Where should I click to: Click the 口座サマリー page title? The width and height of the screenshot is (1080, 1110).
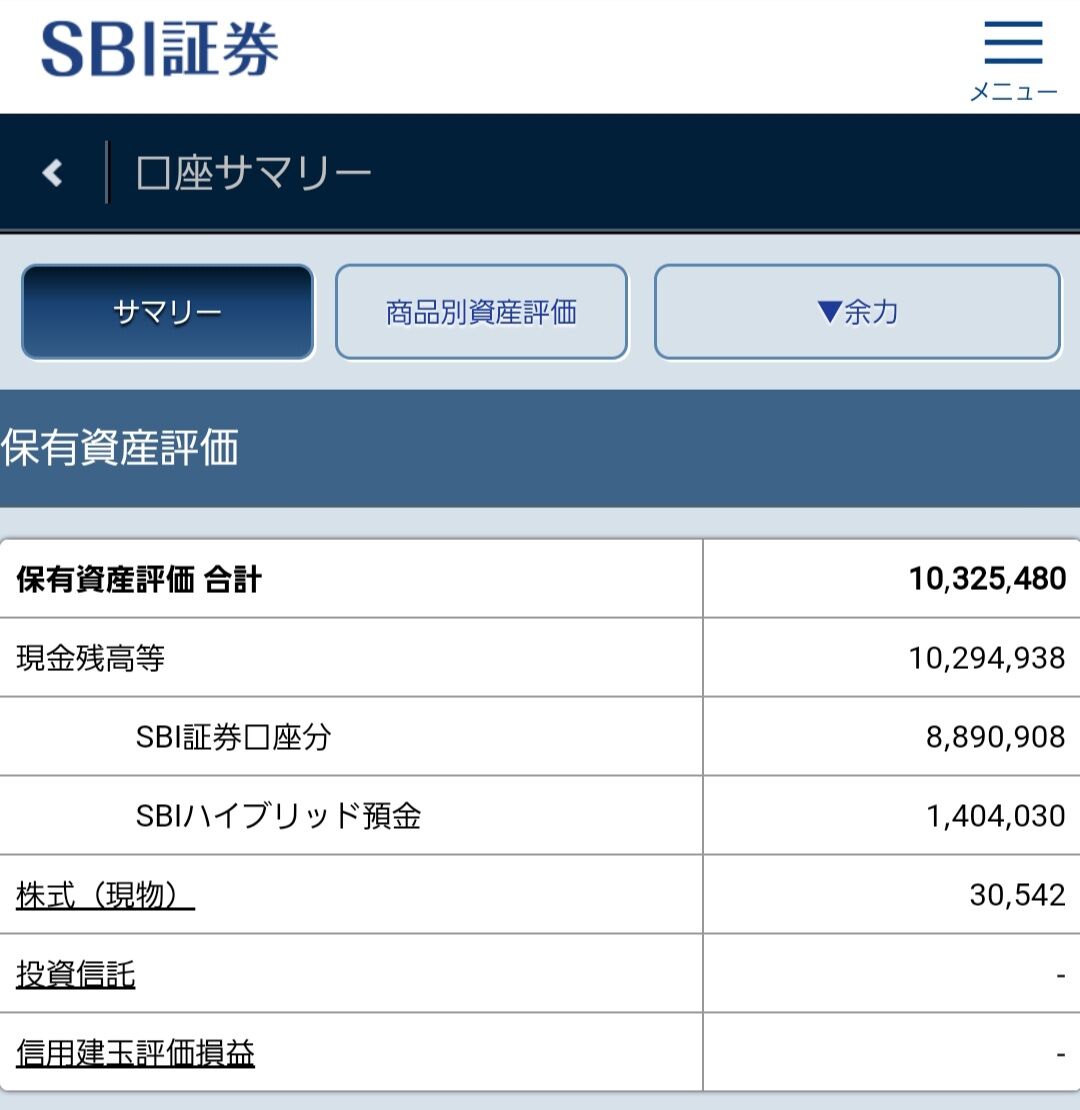tap(253, 173)
